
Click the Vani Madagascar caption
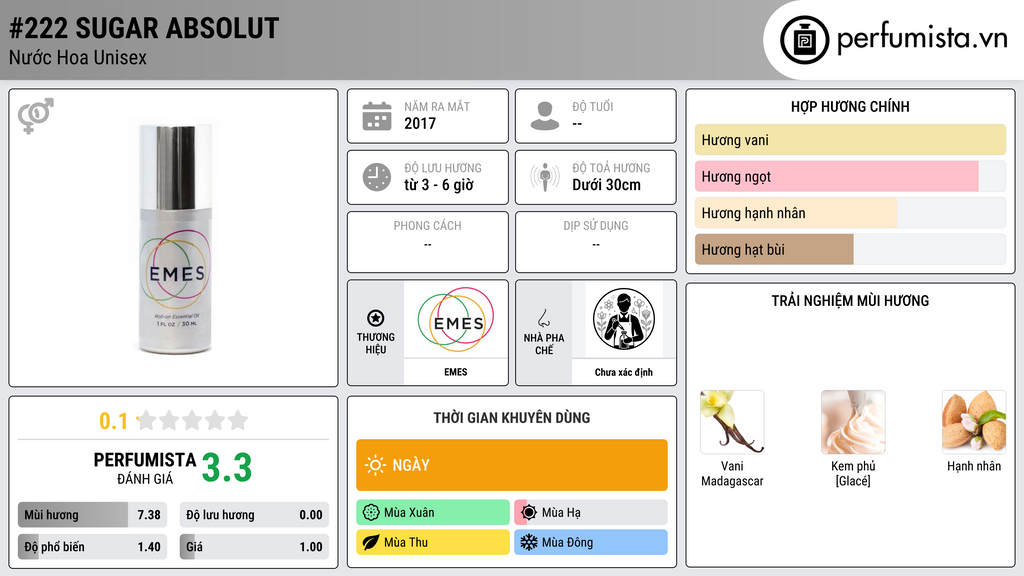[x=732, y=473]
